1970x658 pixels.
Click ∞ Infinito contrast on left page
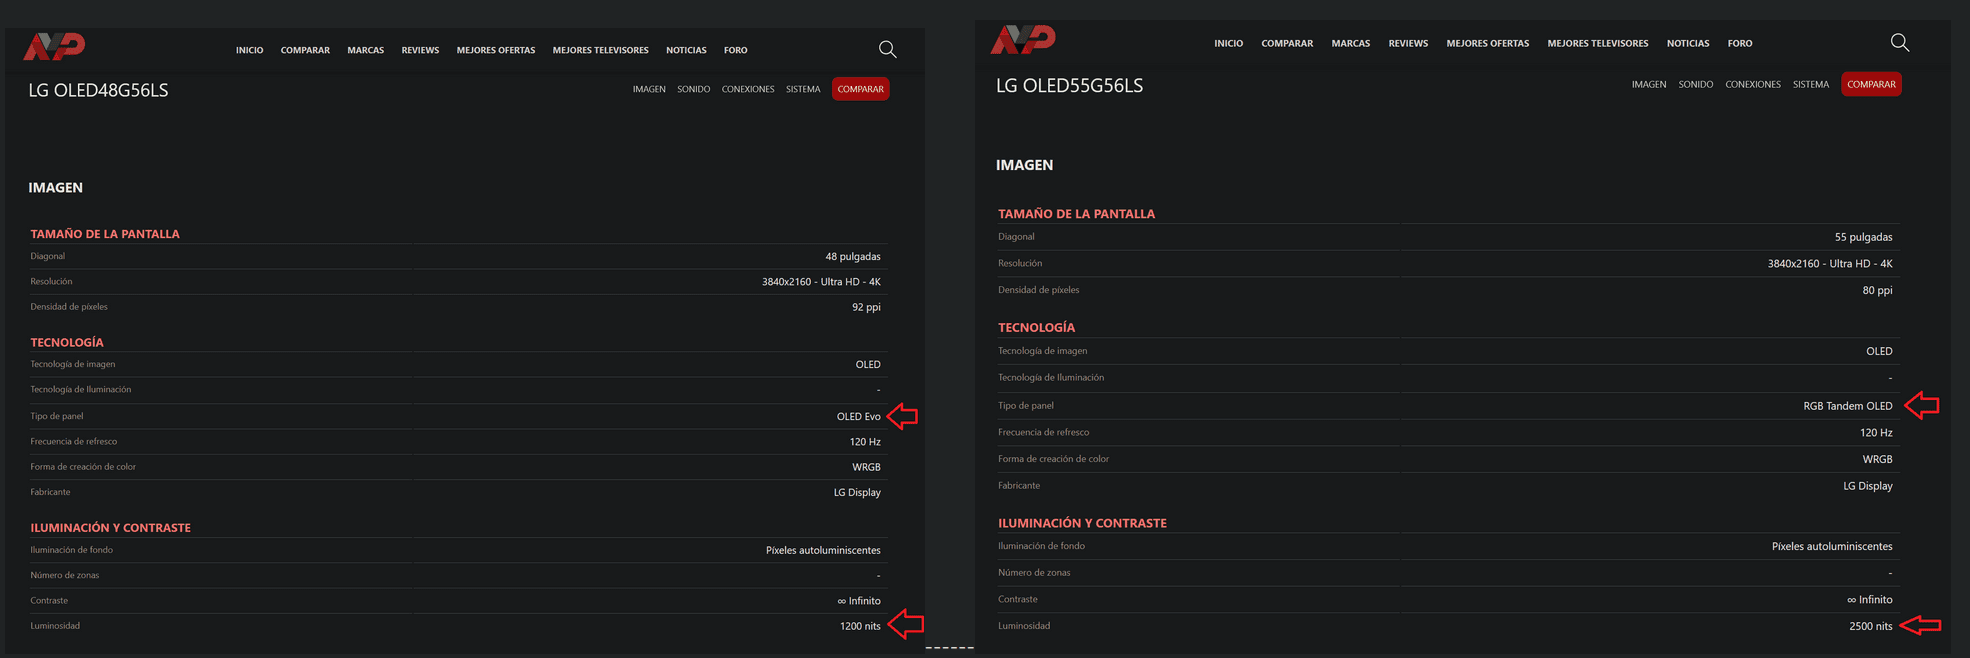(859, 601)
